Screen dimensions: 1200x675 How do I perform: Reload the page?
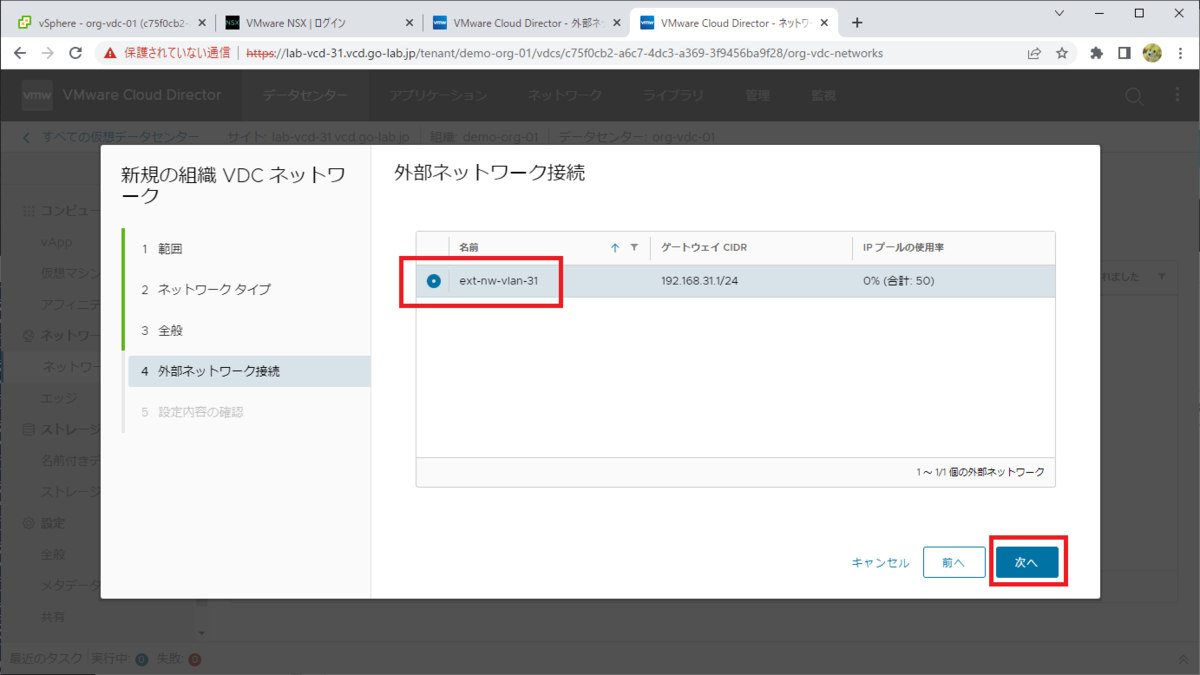click(75, 53)
